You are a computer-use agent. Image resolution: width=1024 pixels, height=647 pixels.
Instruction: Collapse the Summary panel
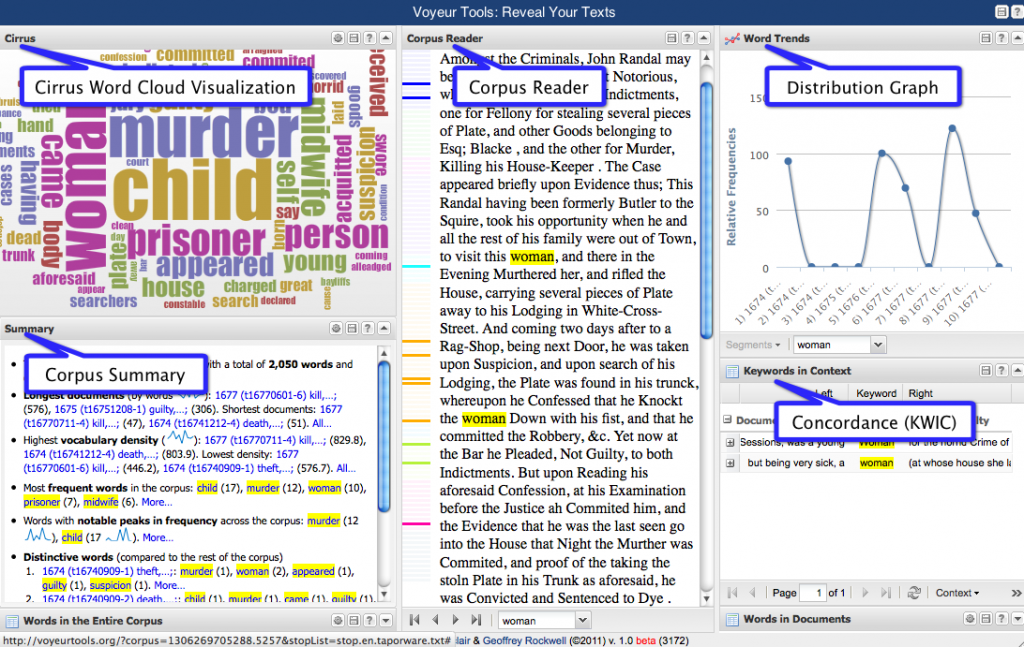point(384,328)
